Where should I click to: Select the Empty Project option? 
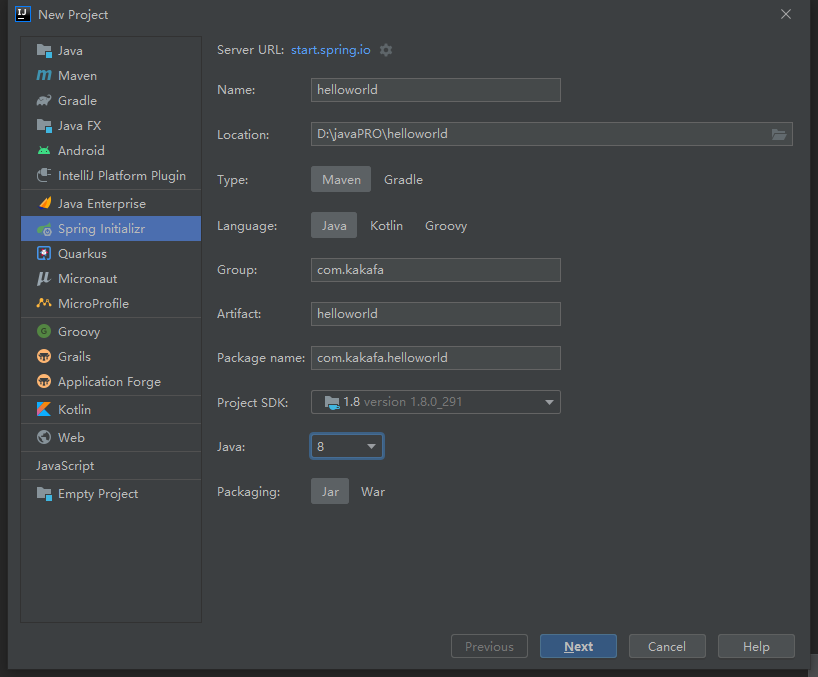(x=111, y=493)
